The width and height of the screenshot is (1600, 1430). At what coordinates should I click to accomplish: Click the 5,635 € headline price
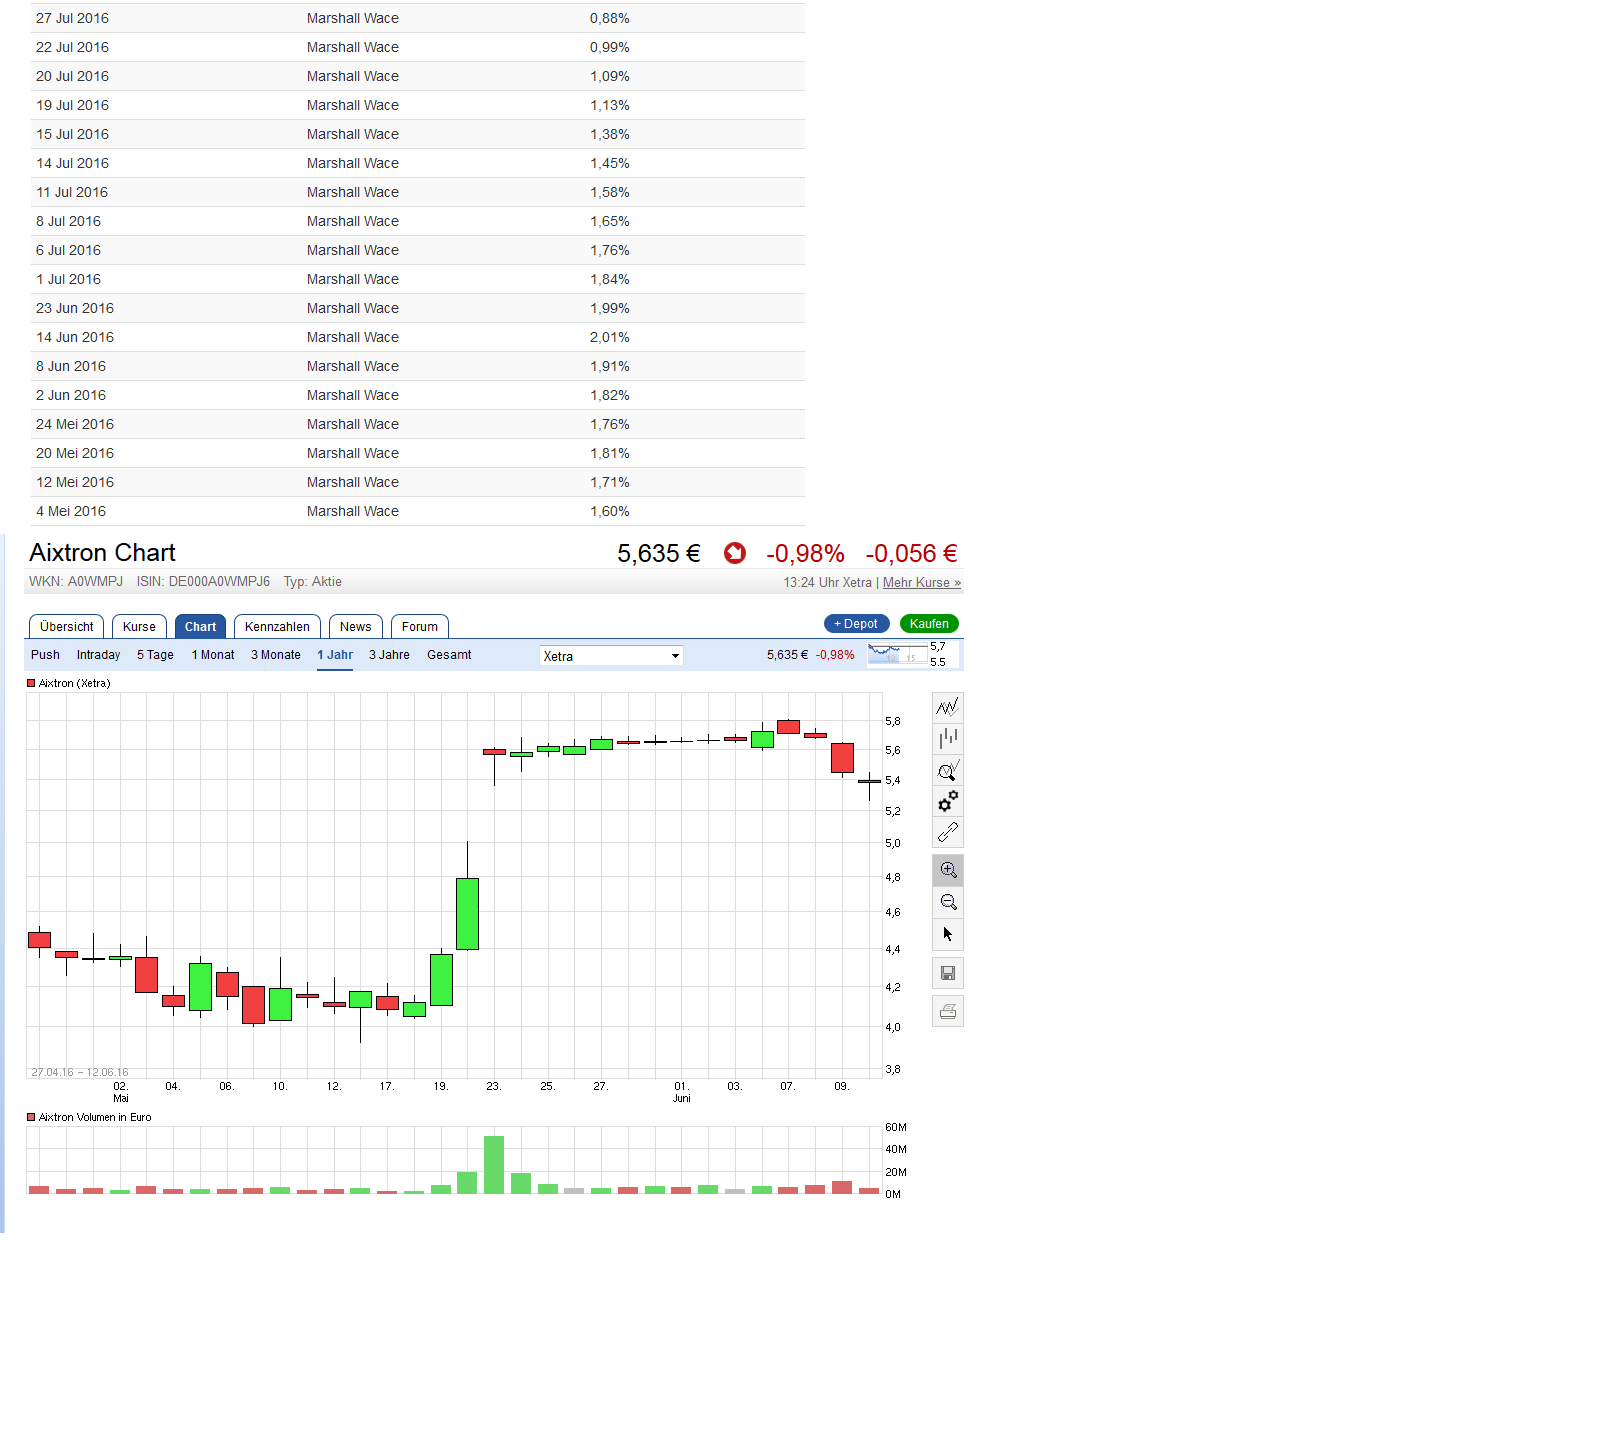click(659, 554)
